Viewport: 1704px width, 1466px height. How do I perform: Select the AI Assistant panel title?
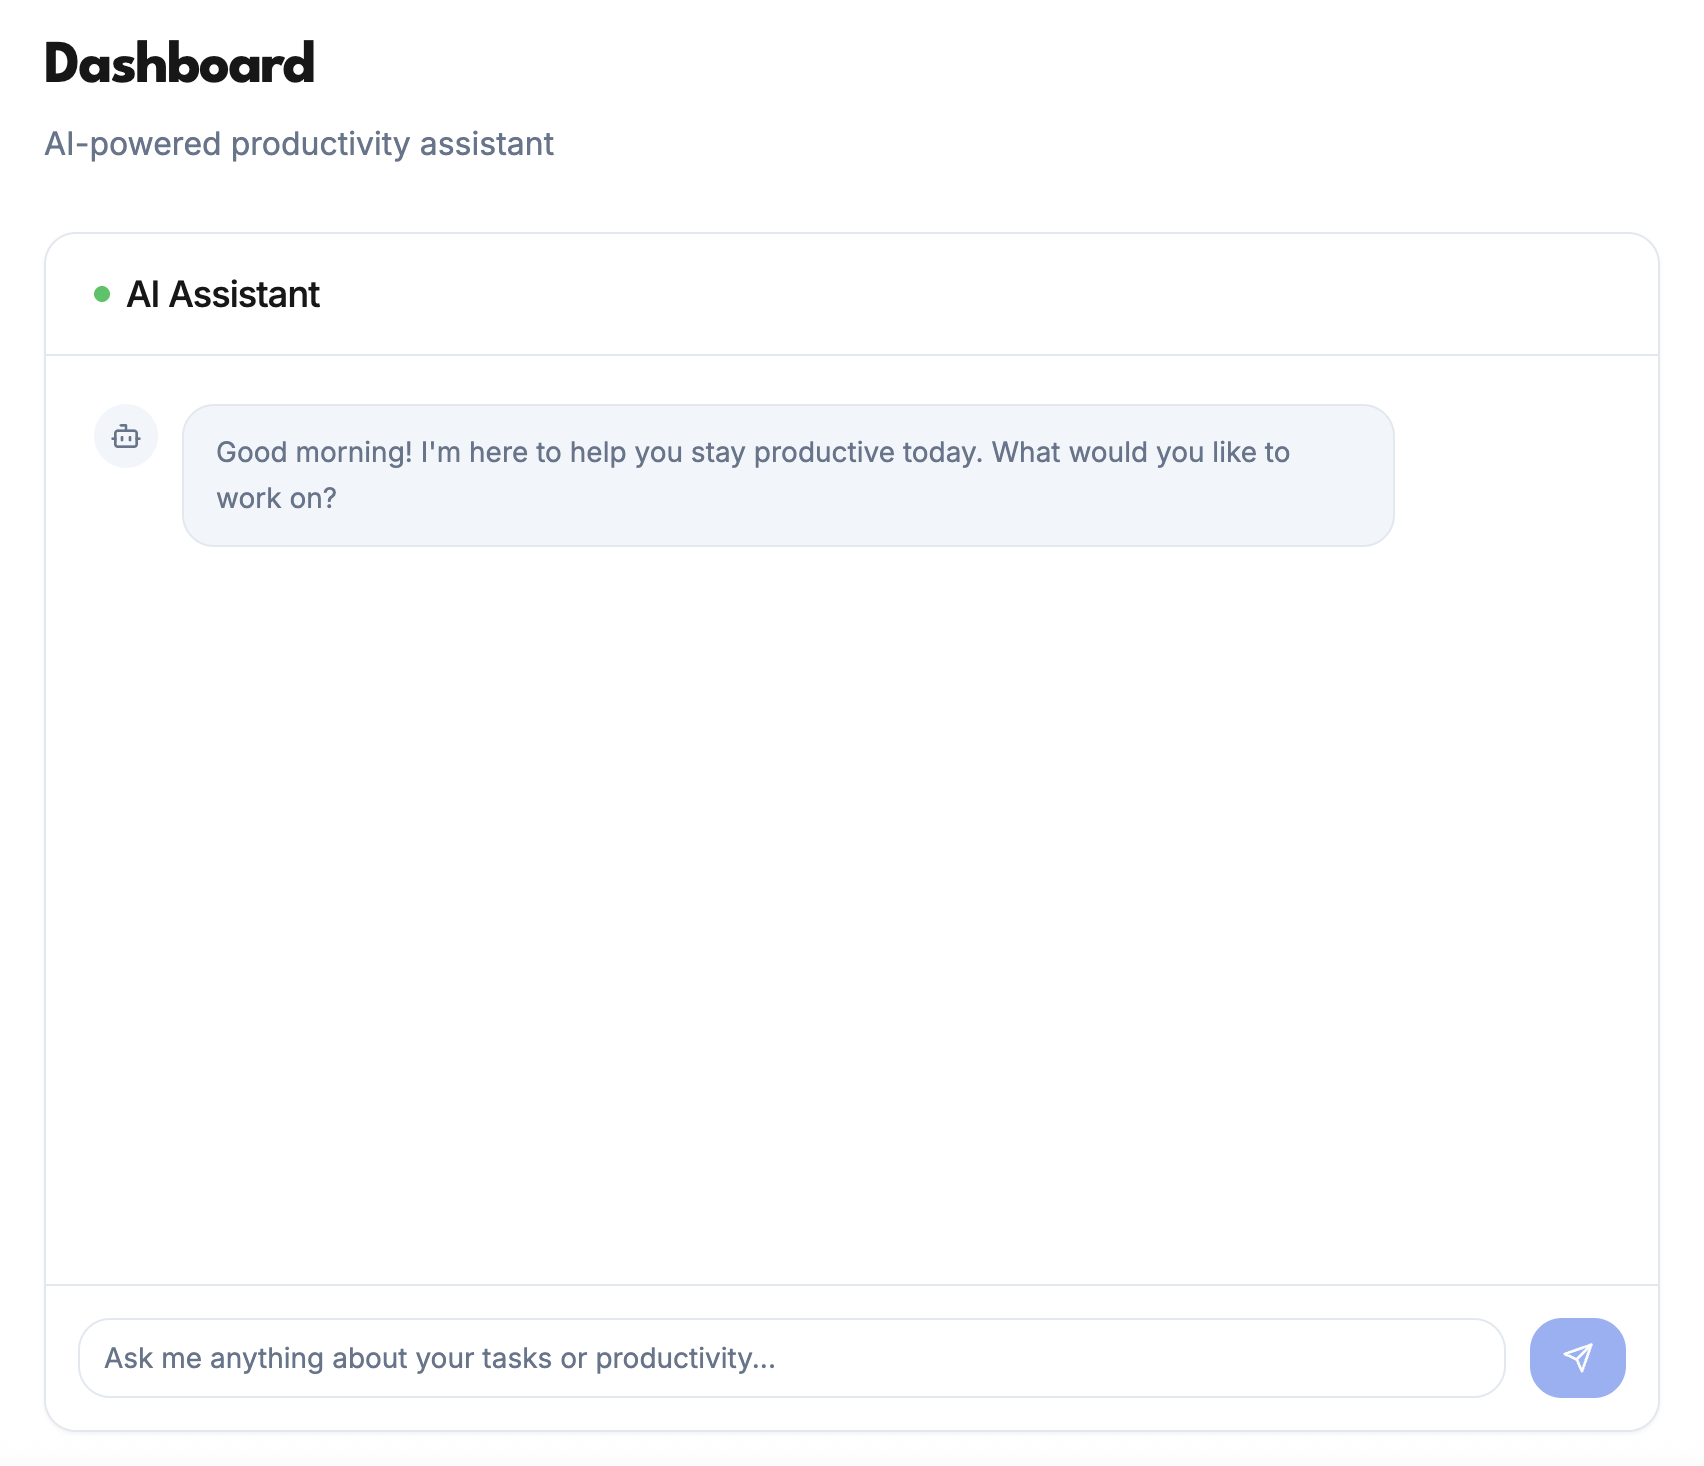[x=223, y=294]
